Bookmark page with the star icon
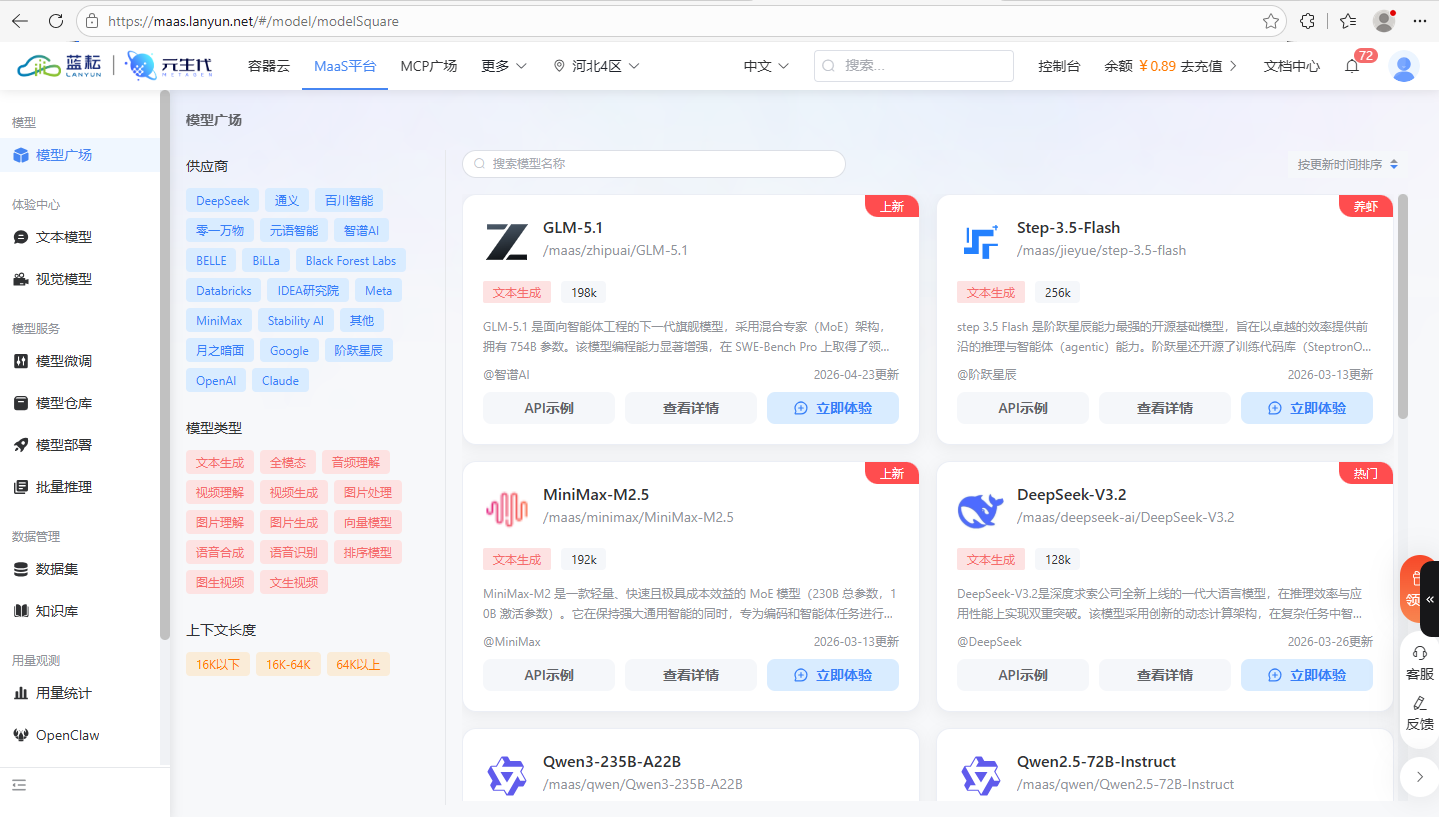The width and height of the screenshot is (1439, 817). pos(1271,20)
